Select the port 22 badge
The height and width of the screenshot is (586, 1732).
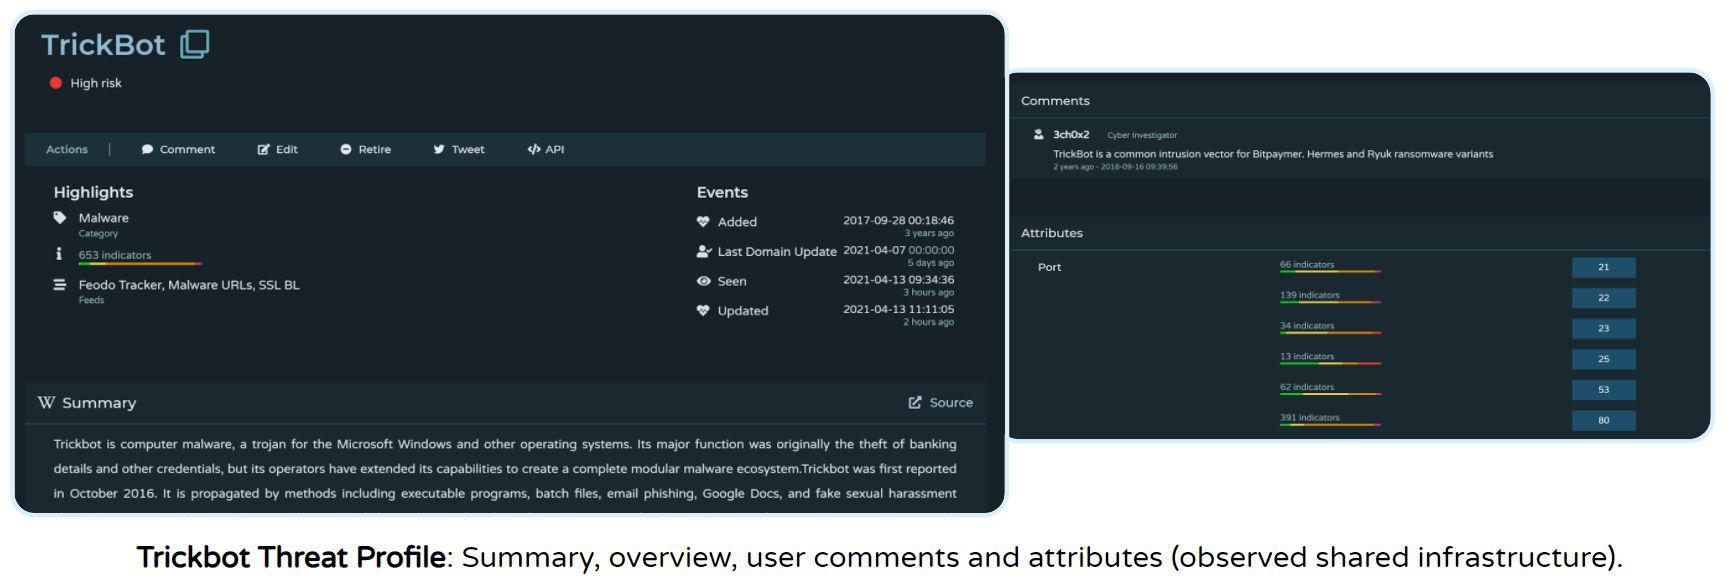(x=1603, y=298)
